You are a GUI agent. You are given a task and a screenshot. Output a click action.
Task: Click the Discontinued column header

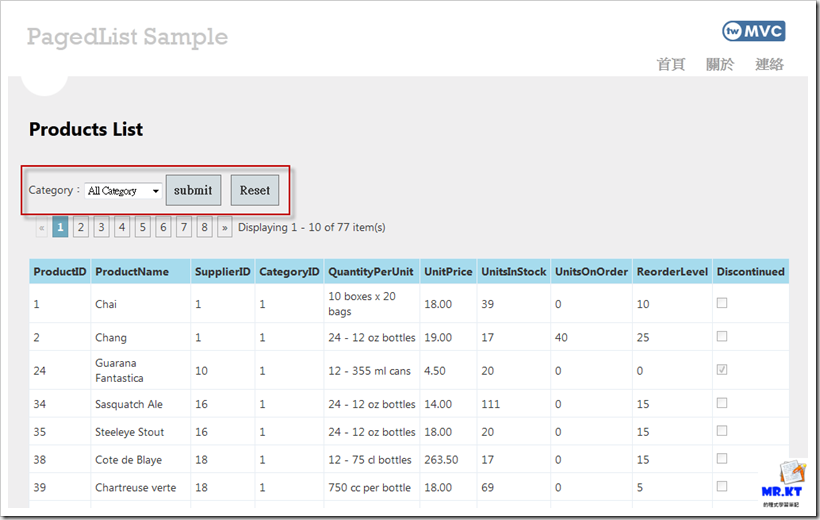pos(751,272)
